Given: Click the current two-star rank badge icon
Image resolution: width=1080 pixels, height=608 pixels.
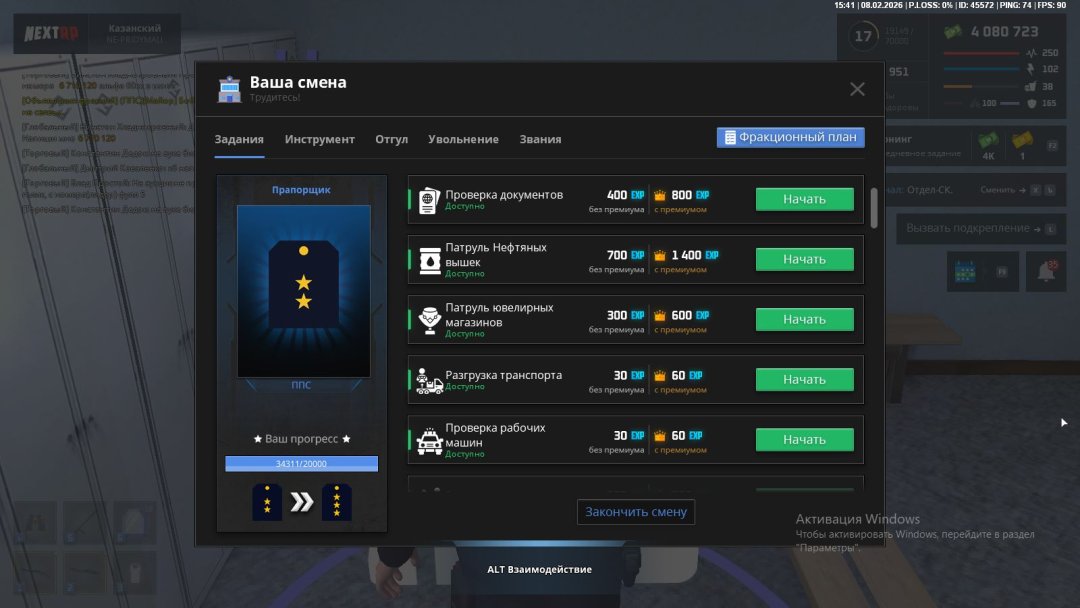Looking at the screenshot, I should (267, 502).
